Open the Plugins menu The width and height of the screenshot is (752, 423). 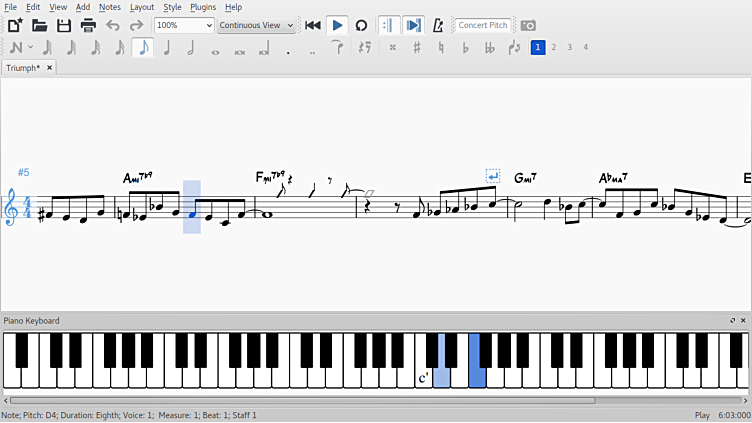203,7
